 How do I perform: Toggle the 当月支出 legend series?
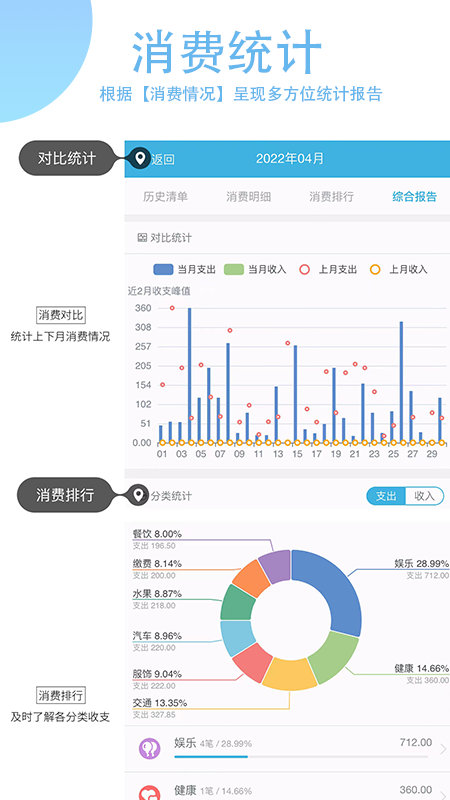click(185, 269)
